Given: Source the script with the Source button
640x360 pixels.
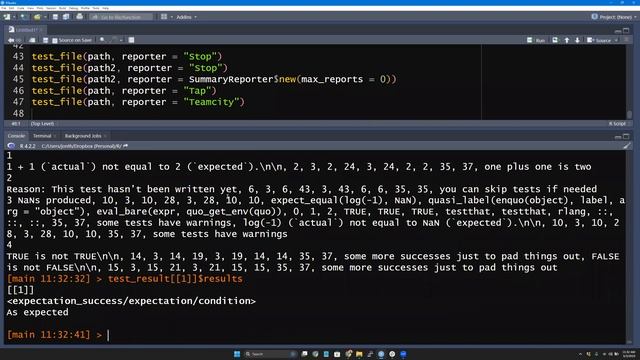Looking at the screenshot, I should point(599,40).
